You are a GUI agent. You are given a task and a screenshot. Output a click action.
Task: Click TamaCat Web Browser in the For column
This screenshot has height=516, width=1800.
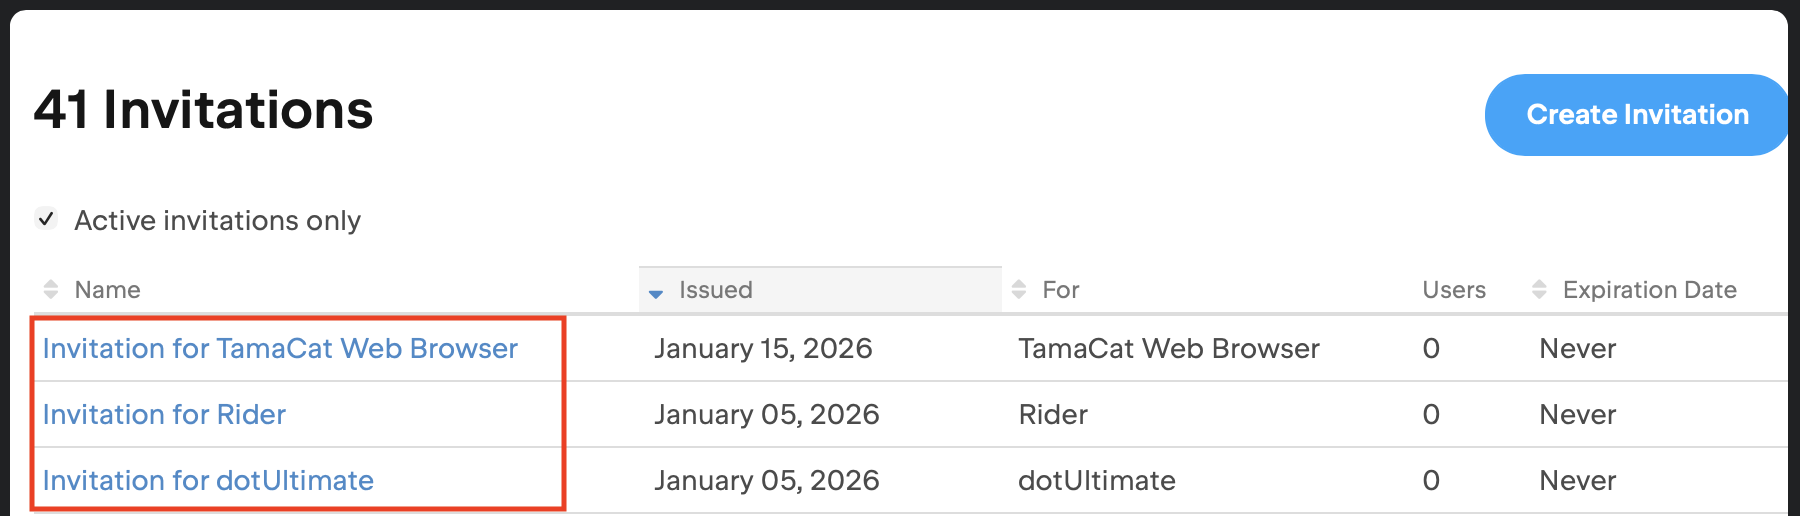[1169, 349]
